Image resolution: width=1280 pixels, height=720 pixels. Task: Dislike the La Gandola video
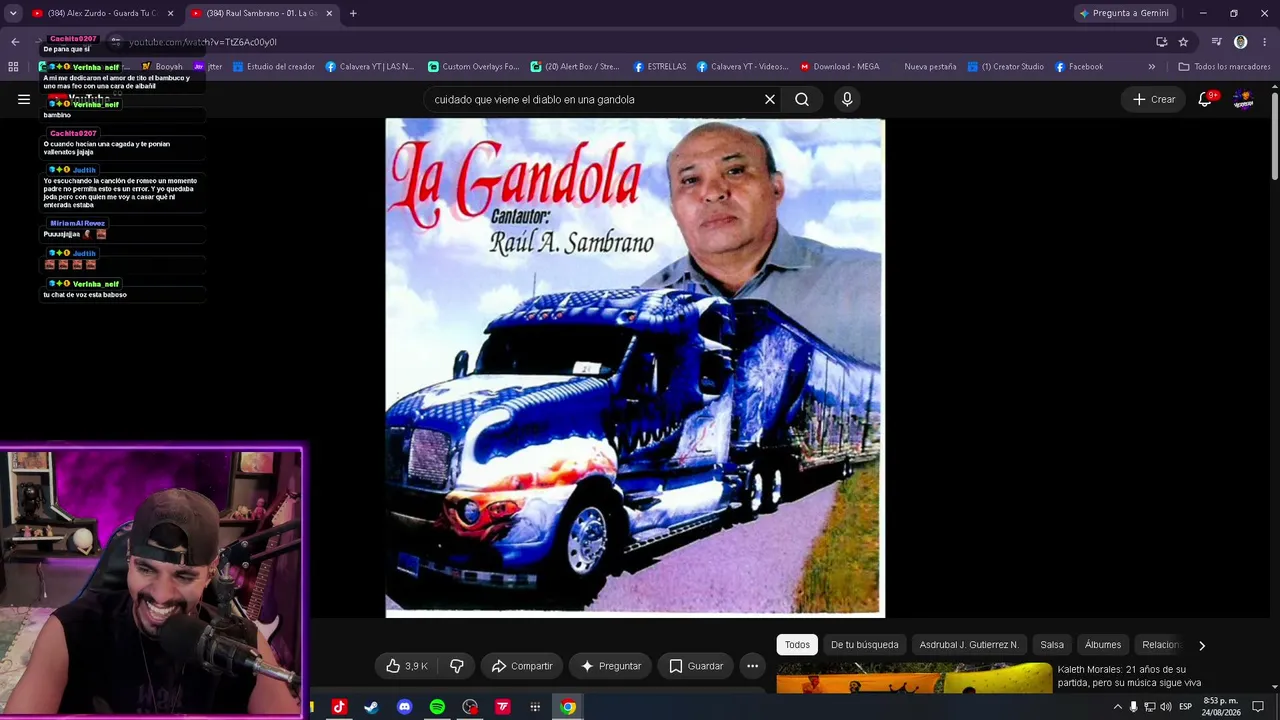pos(457,666)
